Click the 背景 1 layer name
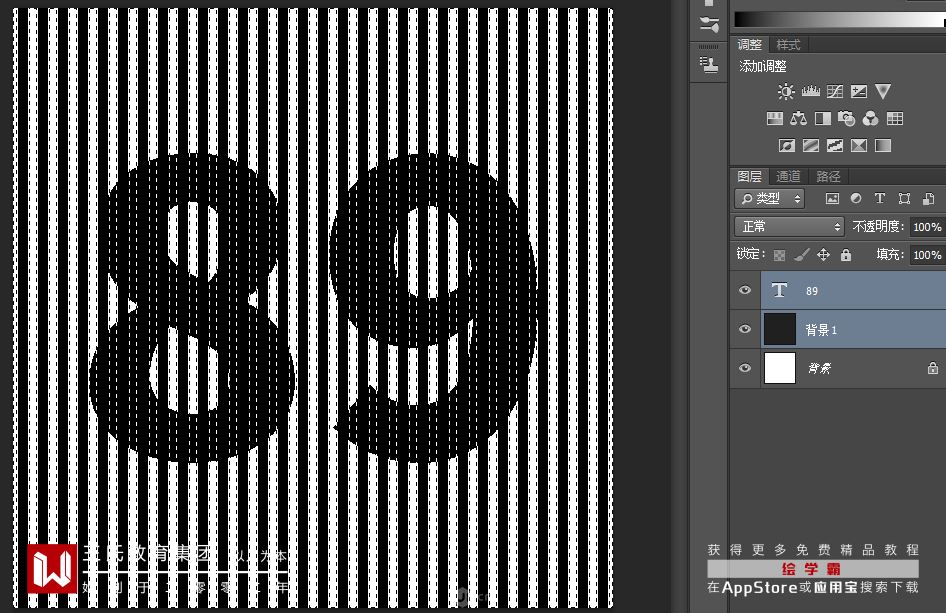The height and width of the screenshot is (613, 946). click(x=821, y=329)
